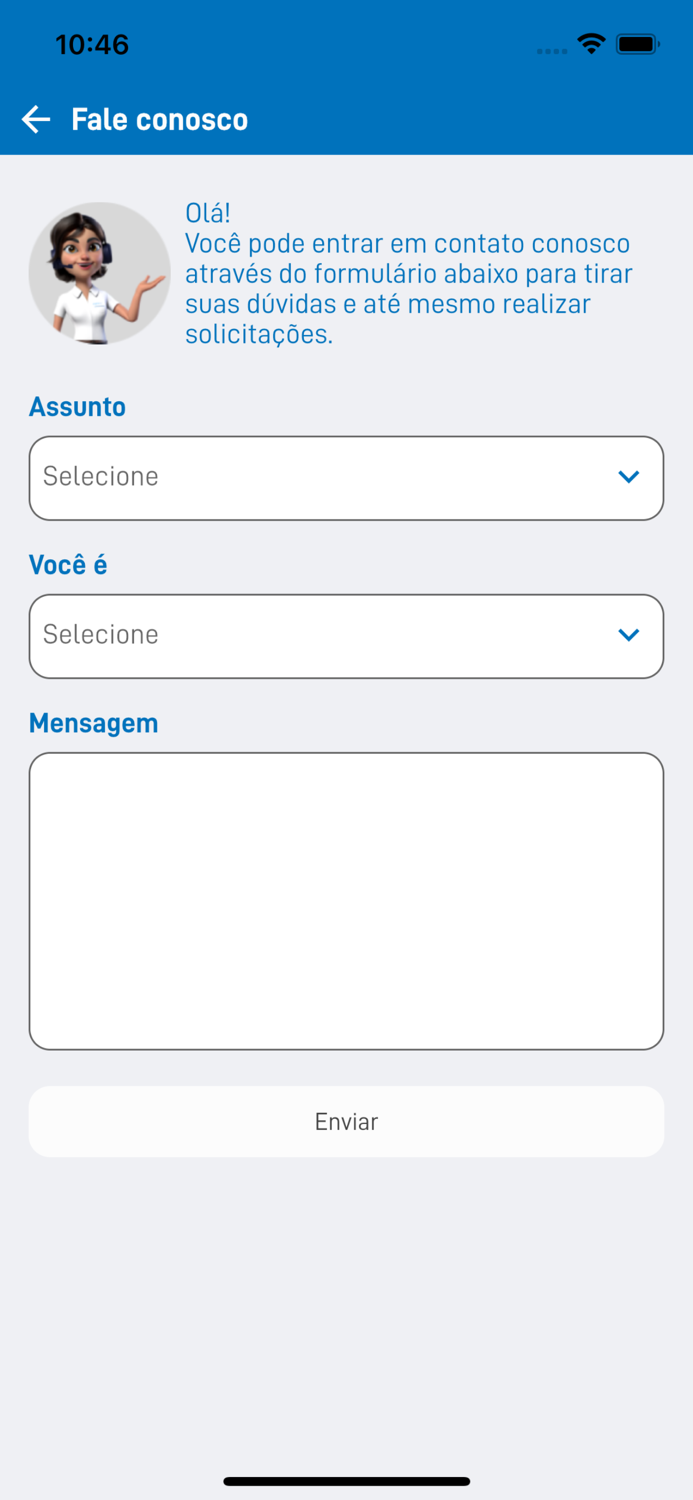Image resolution: width=693 pixels, height=1500 pixels.
Task: Open the Você é dropdown
Action: click(x=346, y=635)
